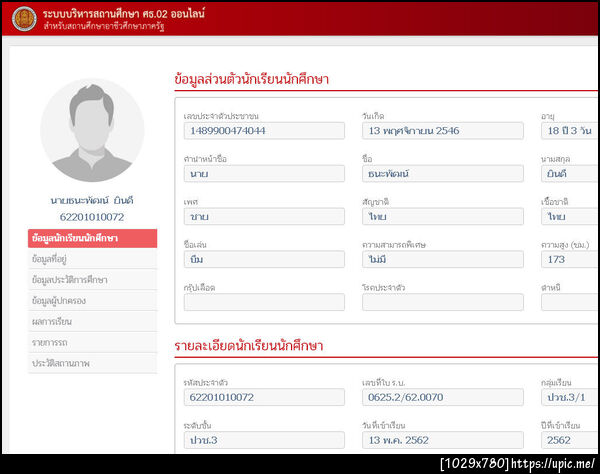Click the เลขประจำตัวประชาชน field 1489900474044
The height and width of the screenshot is (474, 600).
264,131
